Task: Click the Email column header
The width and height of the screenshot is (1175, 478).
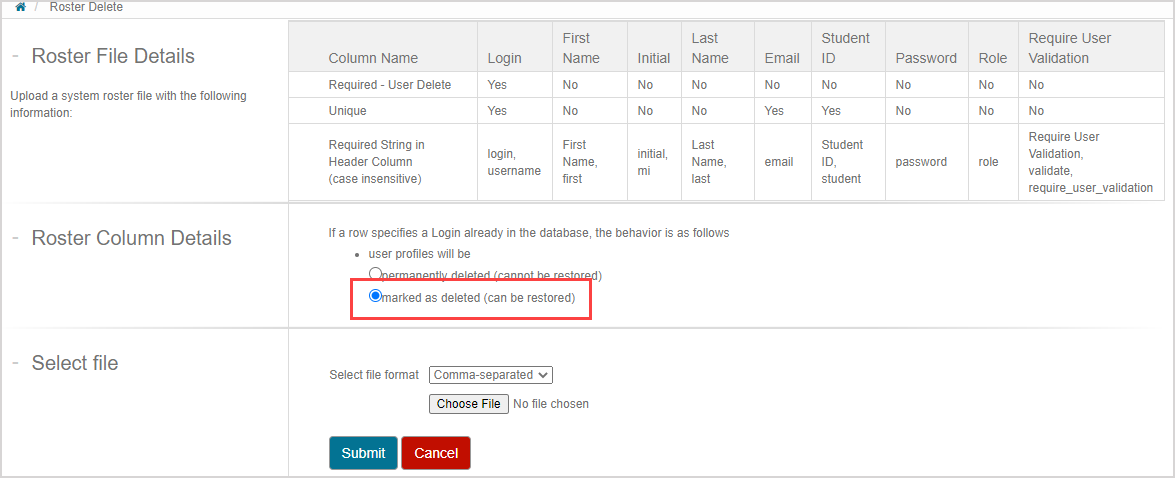Action: (x=781, y=58)
